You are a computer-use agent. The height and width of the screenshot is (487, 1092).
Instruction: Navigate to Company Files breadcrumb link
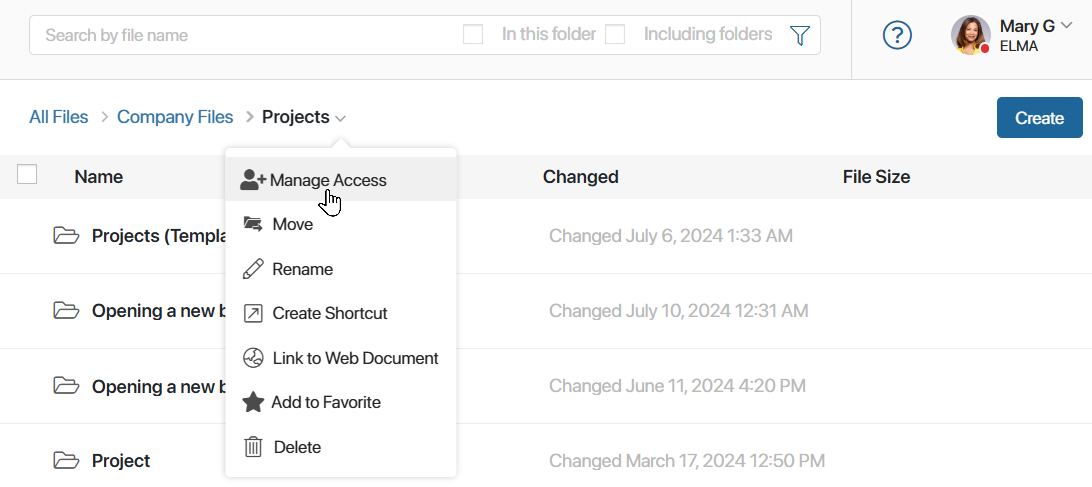(175, 117)
